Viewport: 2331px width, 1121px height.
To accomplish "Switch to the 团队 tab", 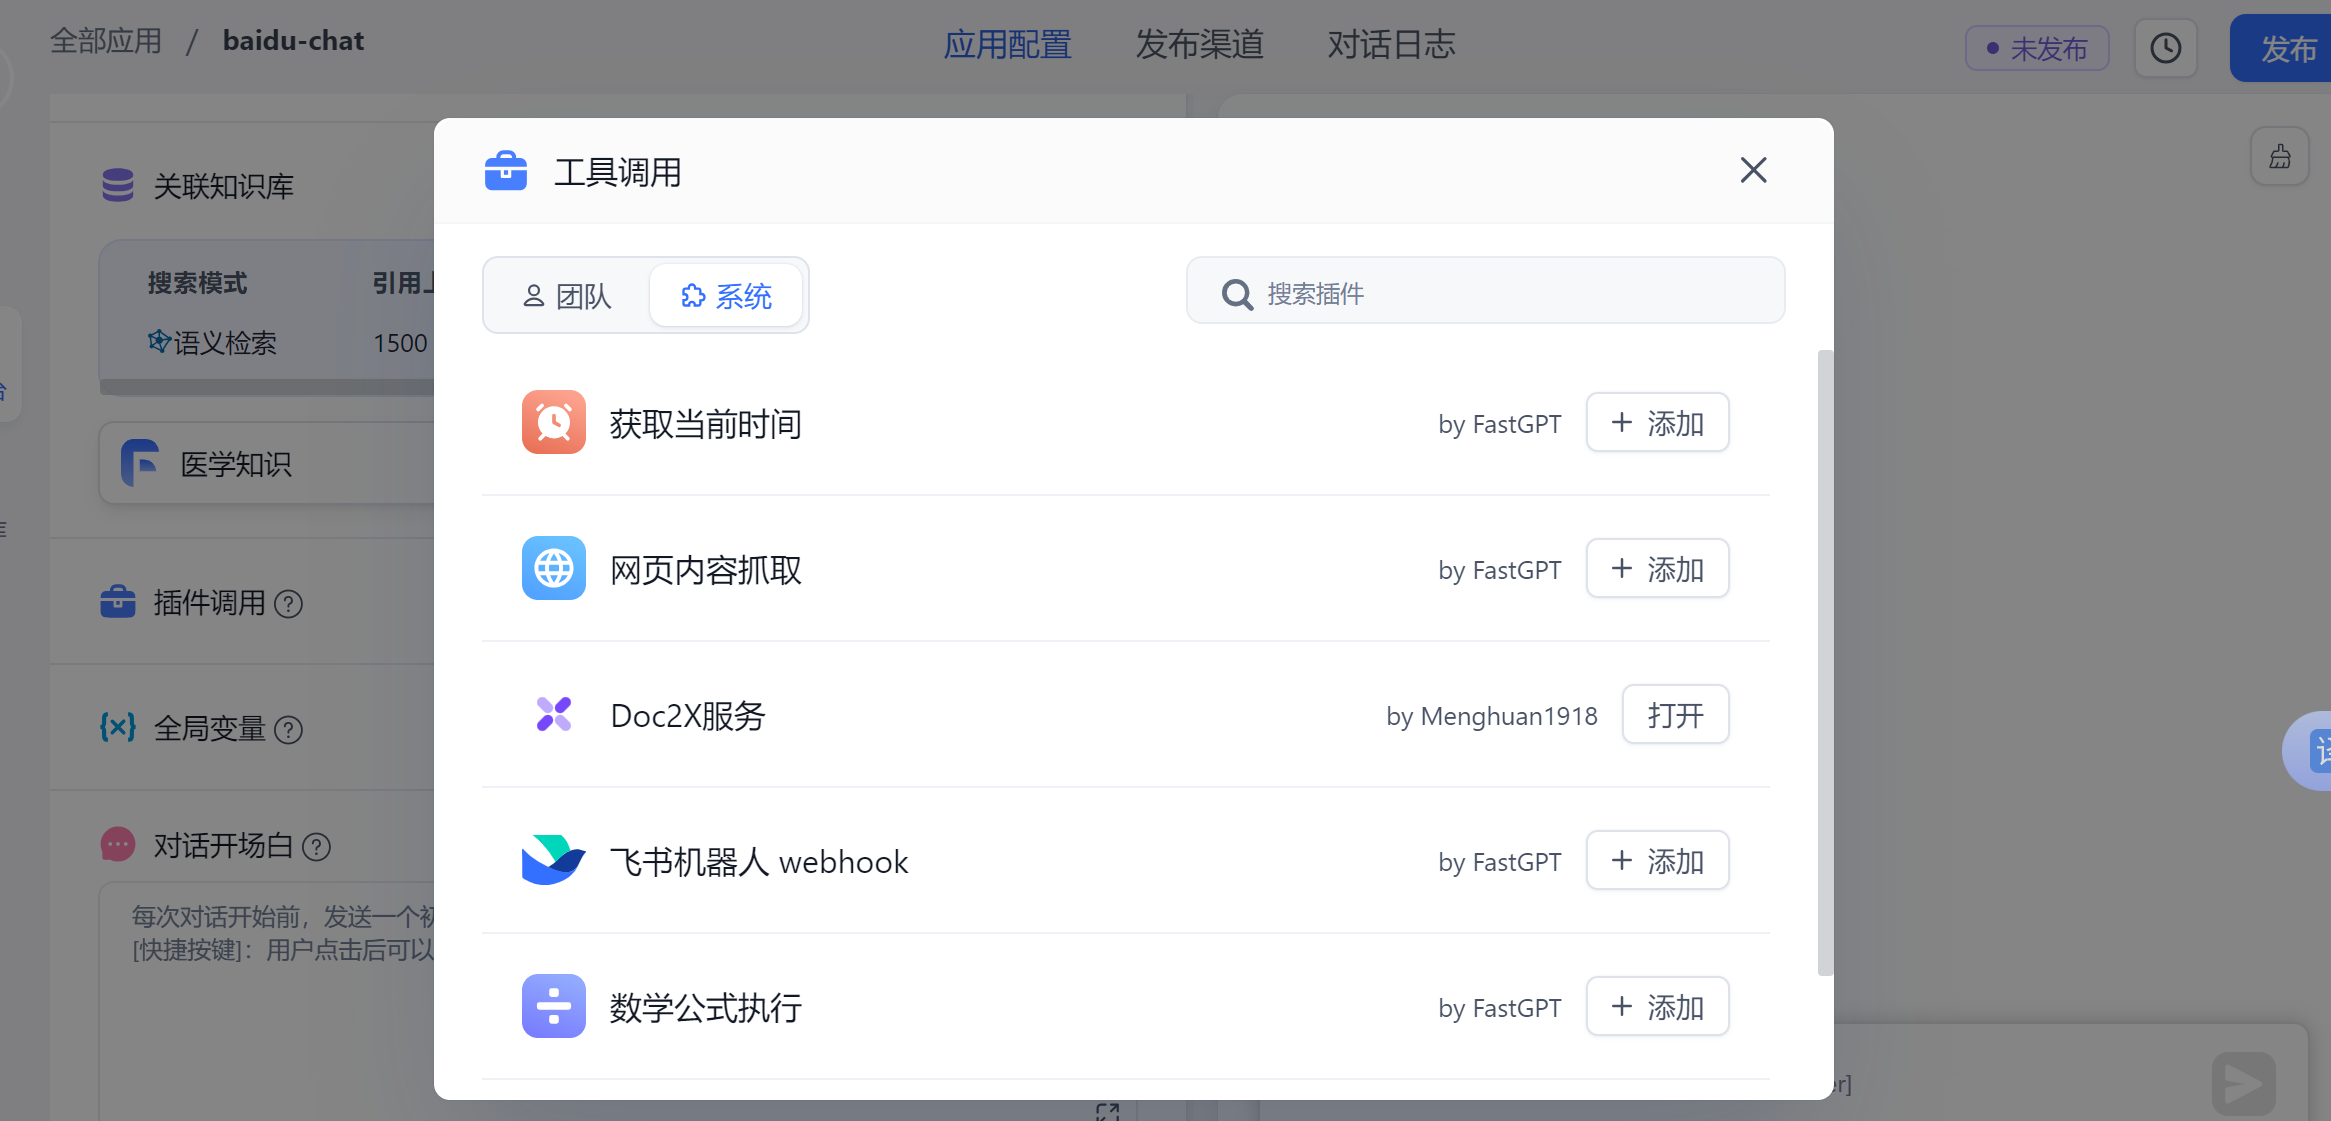I will [x=567, y=296].
